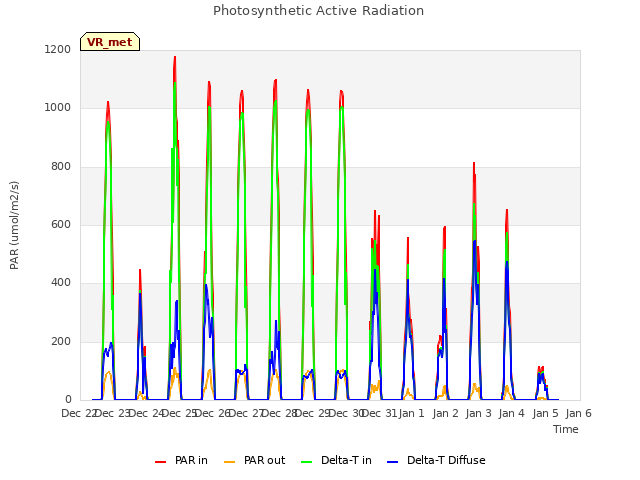640x480 pixels.
Task: Toggle Delta-T in legend entry
Action: [x=336, y=460]
